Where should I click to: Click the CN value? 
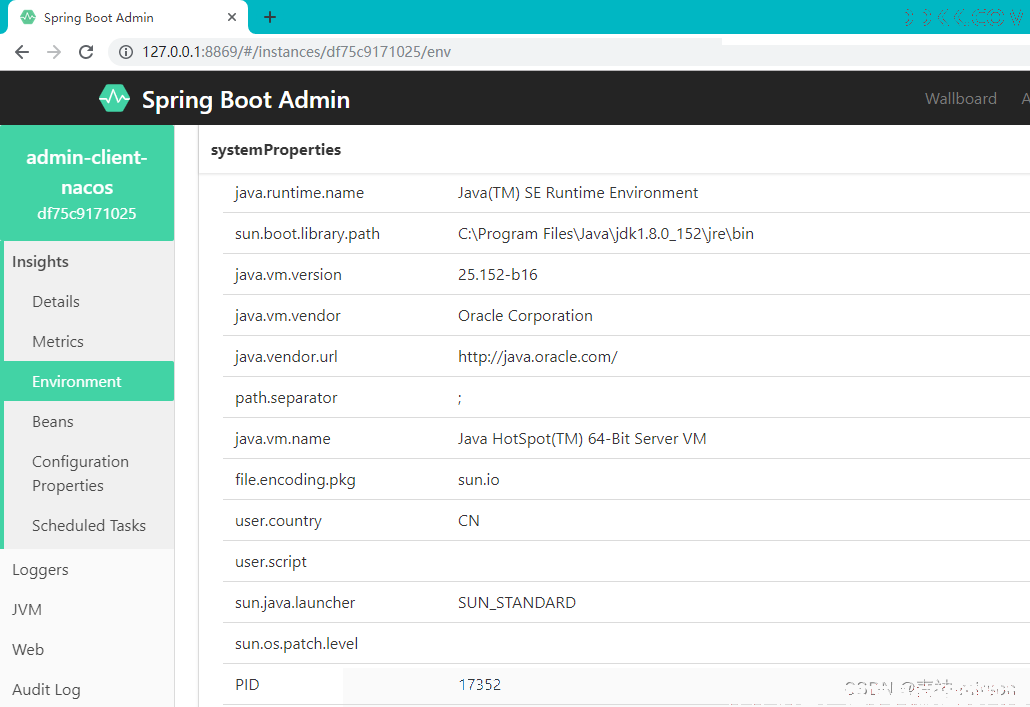468,520
